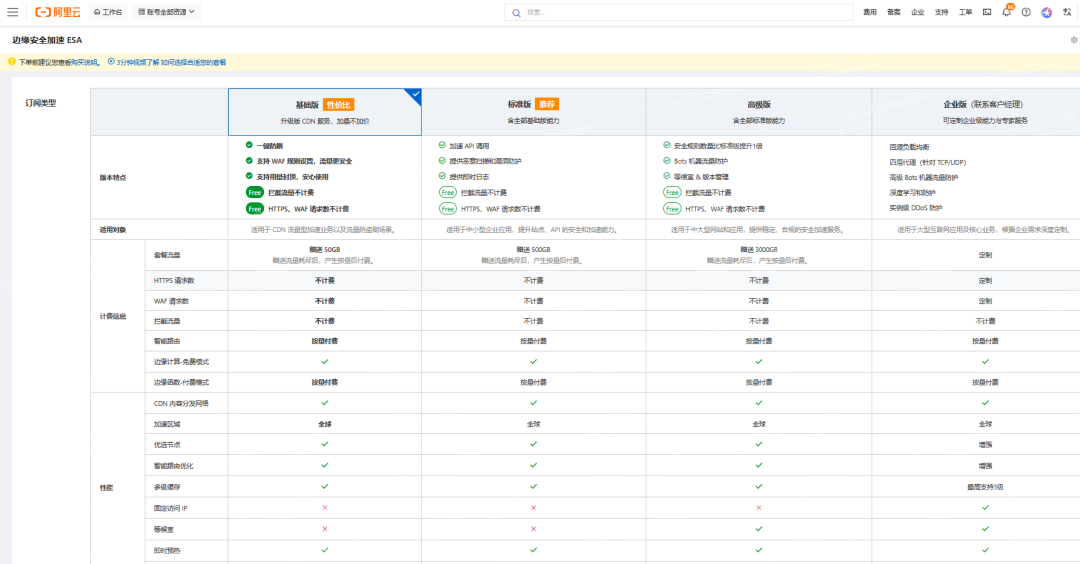The image size is (1080, 564).
Task: Click the 订阅类型 label
Action: (41, 103)
